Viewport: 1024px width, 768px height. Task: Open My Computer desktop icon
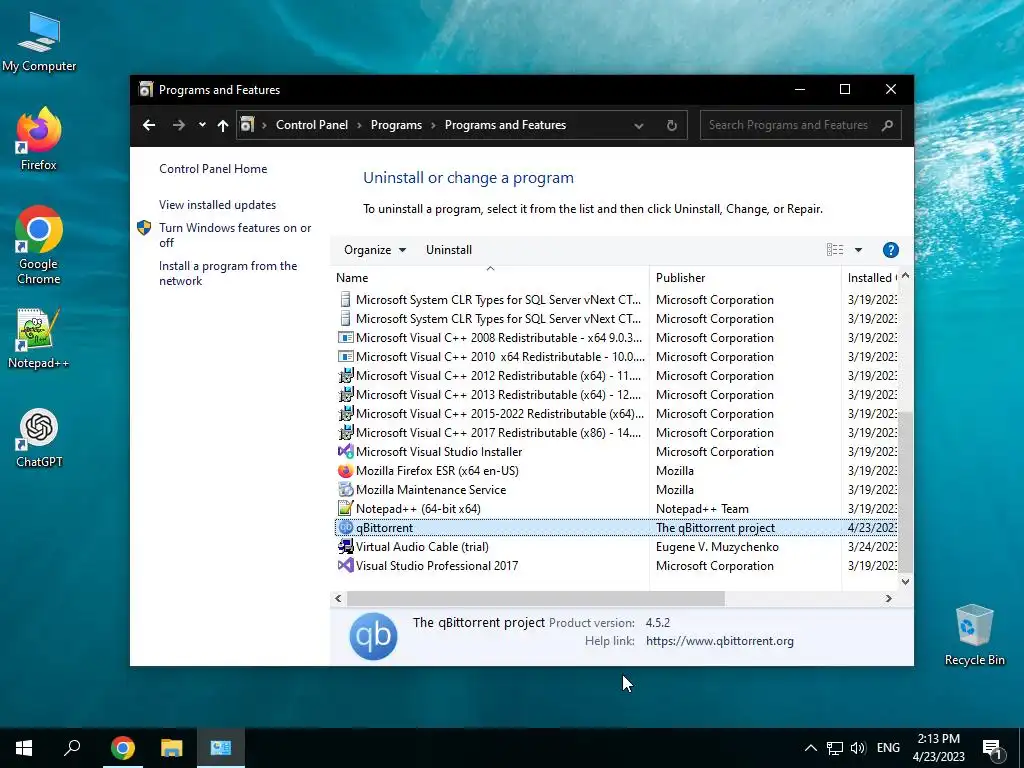pos(39,42)
